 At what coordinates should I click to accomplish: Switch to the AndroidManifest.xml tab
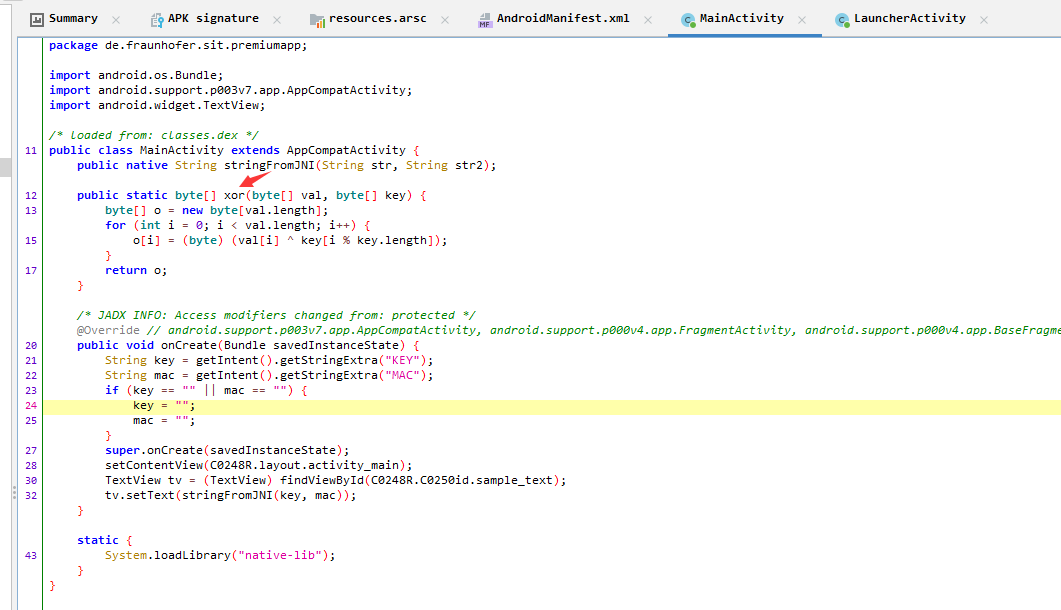[x=563, y=19]
